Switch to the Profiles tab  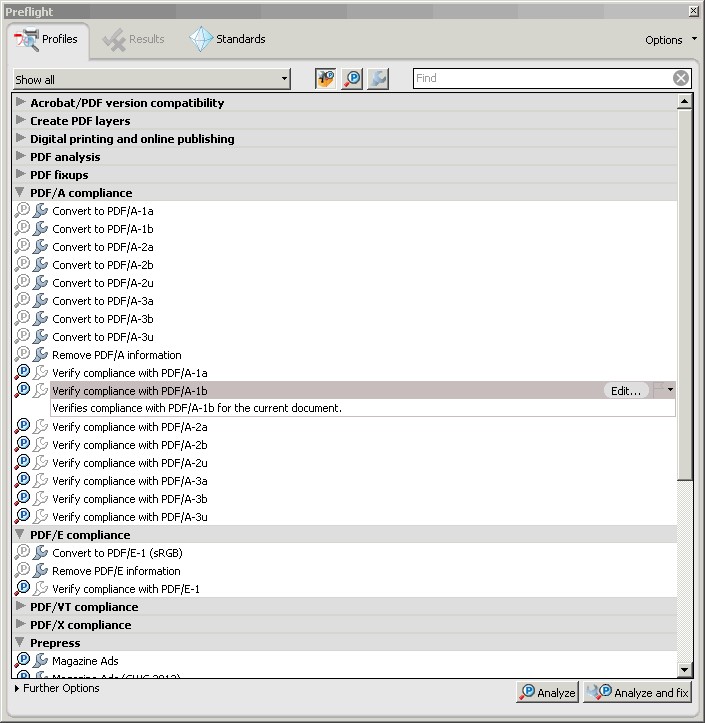(47, 40)
